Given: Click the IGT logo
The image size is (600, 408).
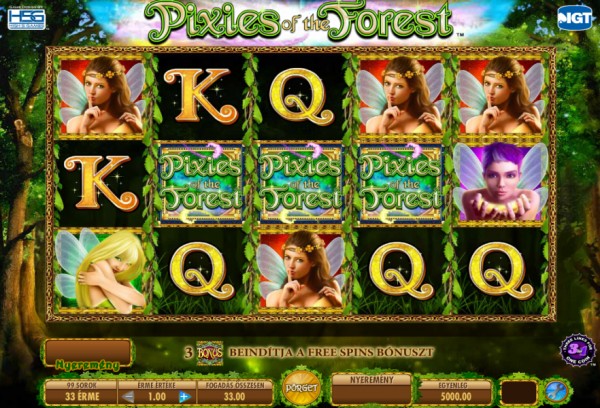Looking at the screenshot, I should 574,18.
